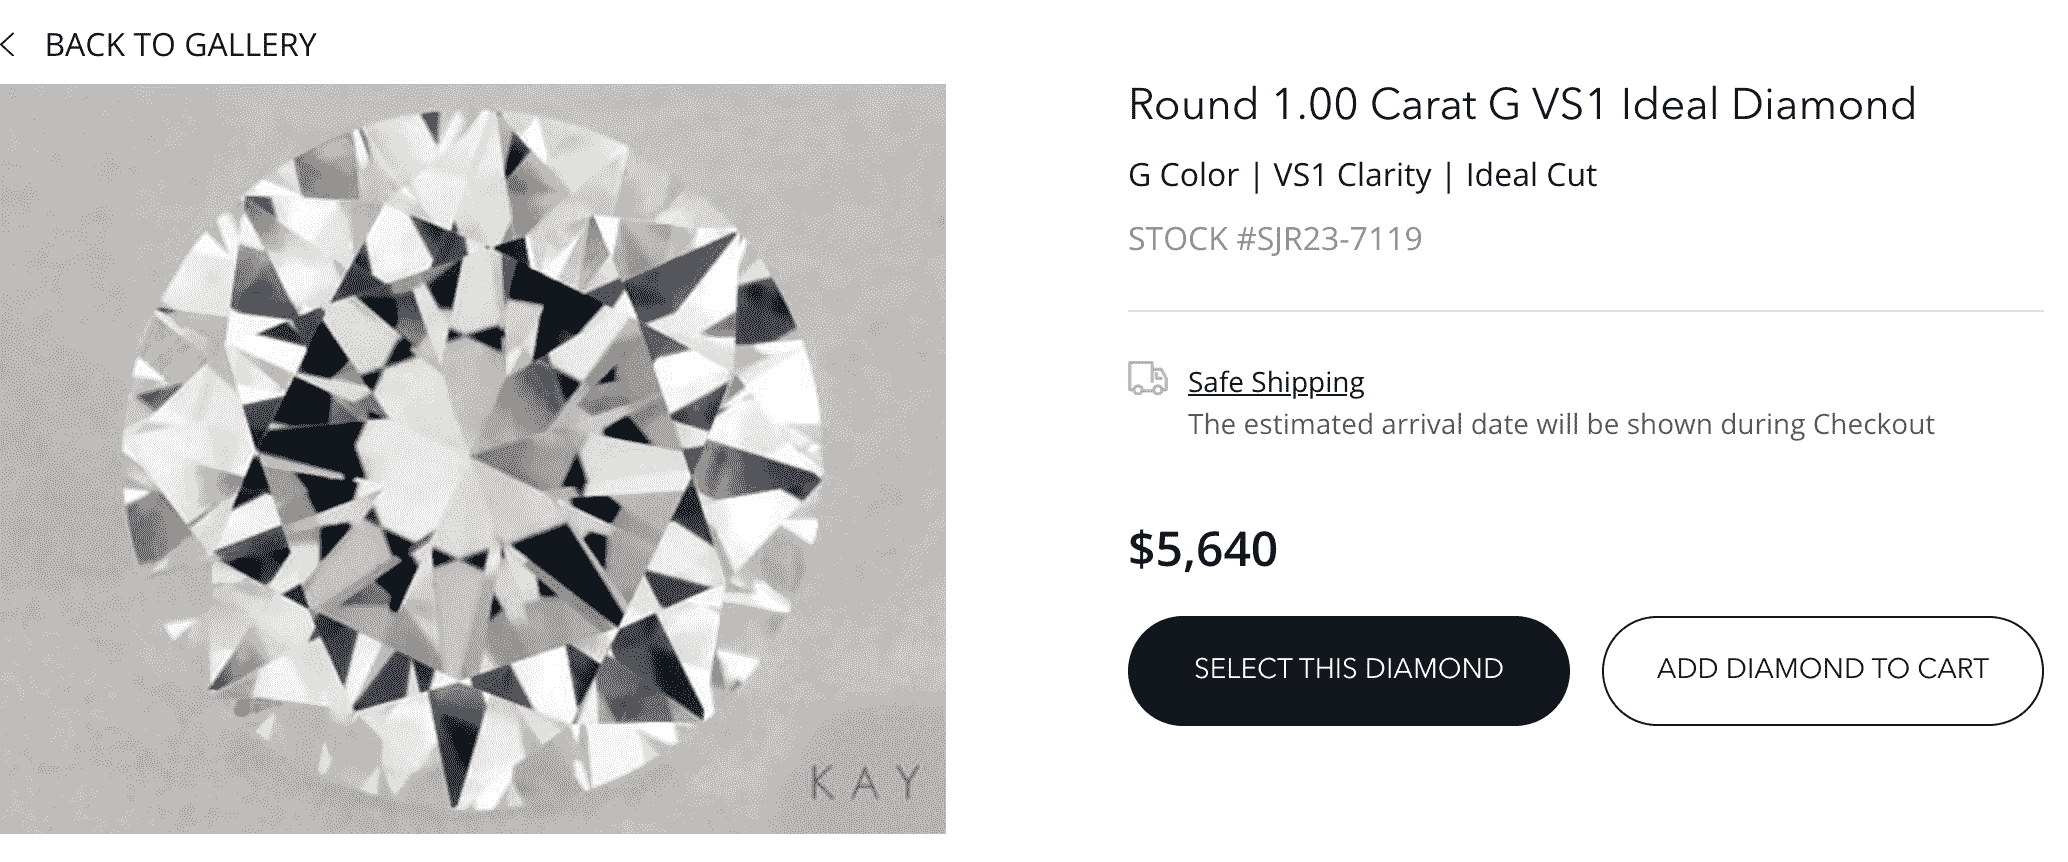Click the Ideal Cut specification text
Viewport: 2068px width, 862px height.
tap(1531, 175)
